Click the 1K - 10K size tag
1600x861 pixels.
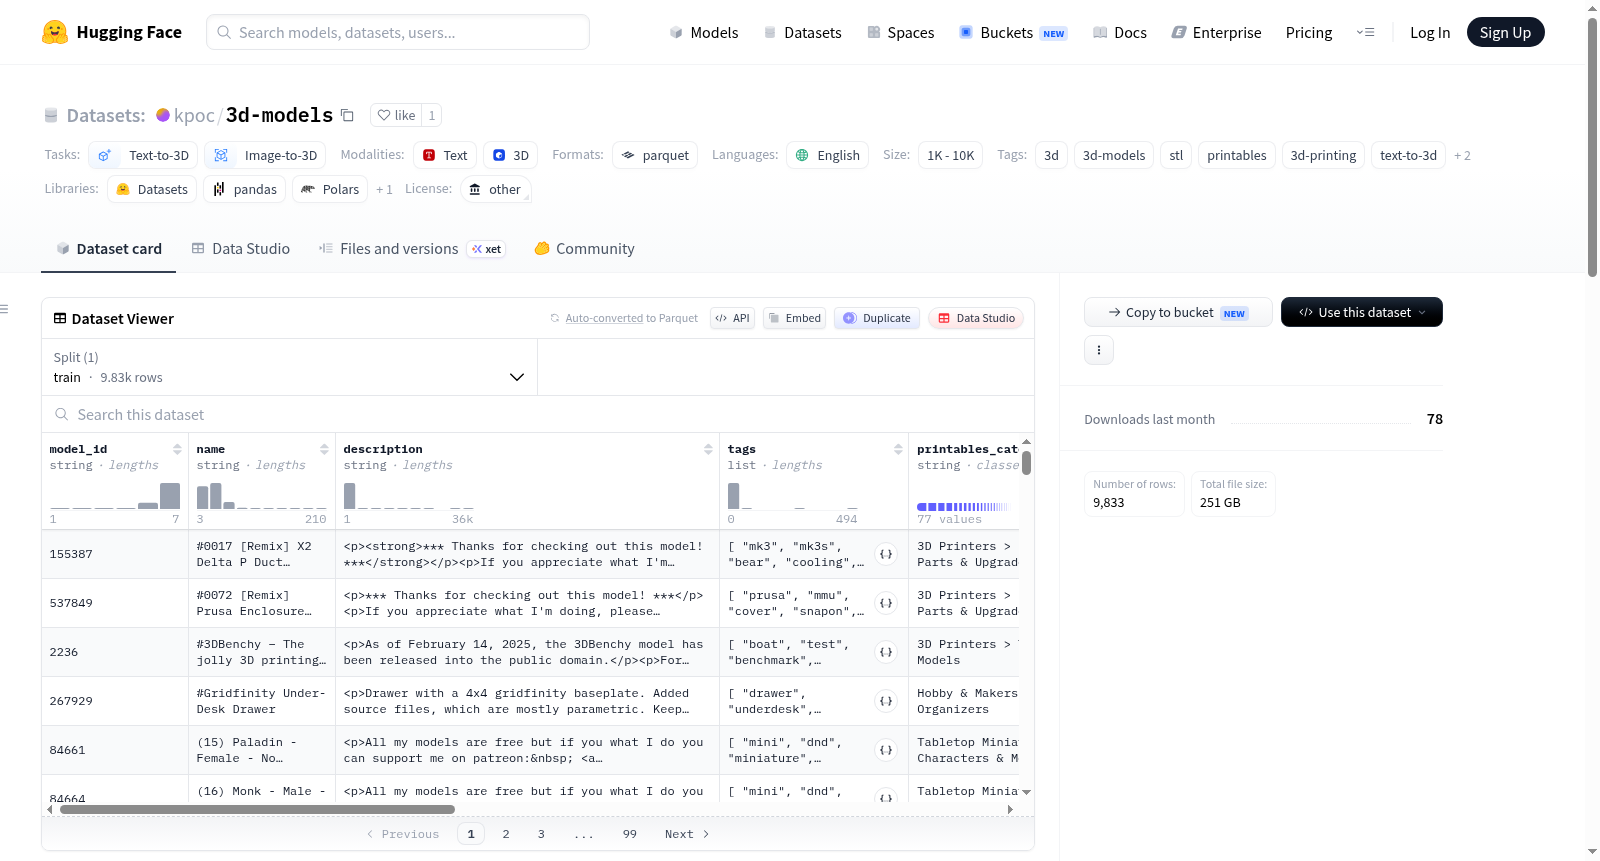(950, 155)
